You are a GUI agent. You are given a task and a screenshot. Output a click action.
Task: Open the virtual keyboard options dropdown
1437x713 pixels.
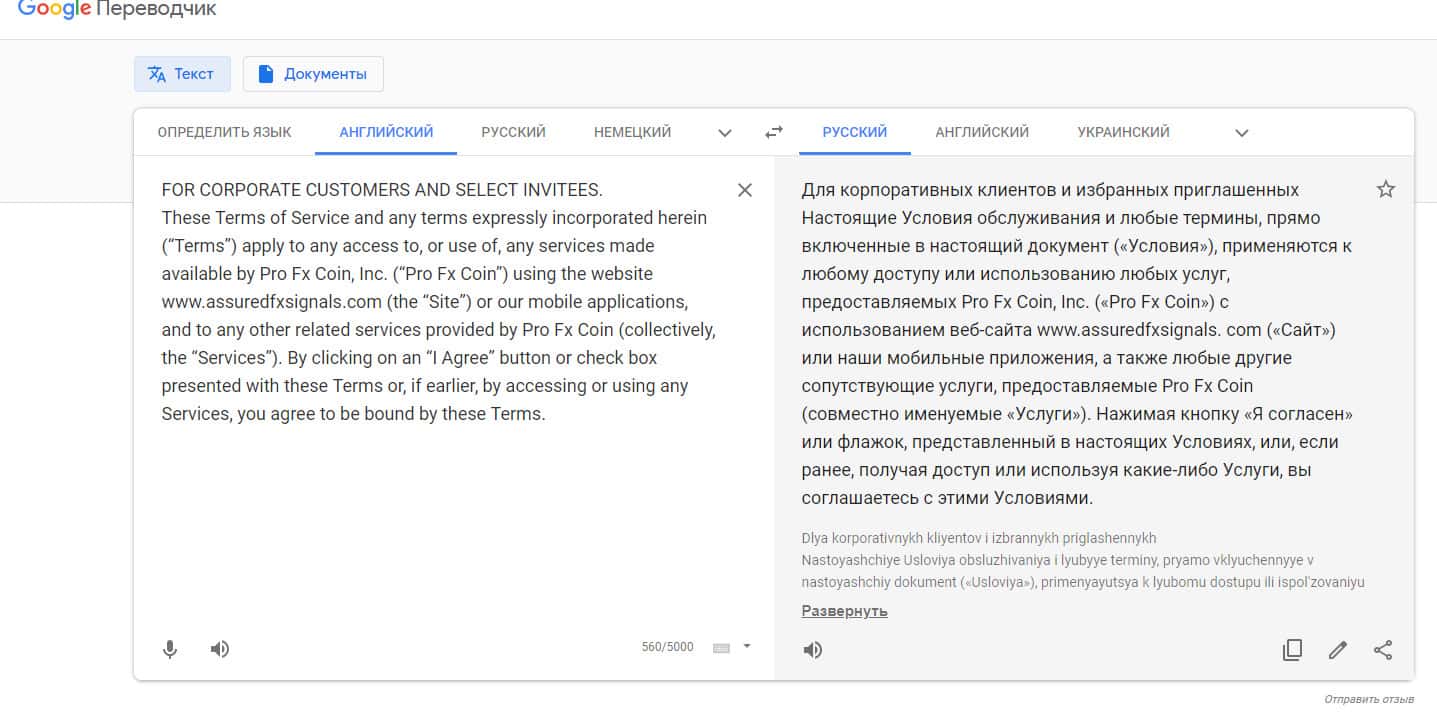click(746, 646)
